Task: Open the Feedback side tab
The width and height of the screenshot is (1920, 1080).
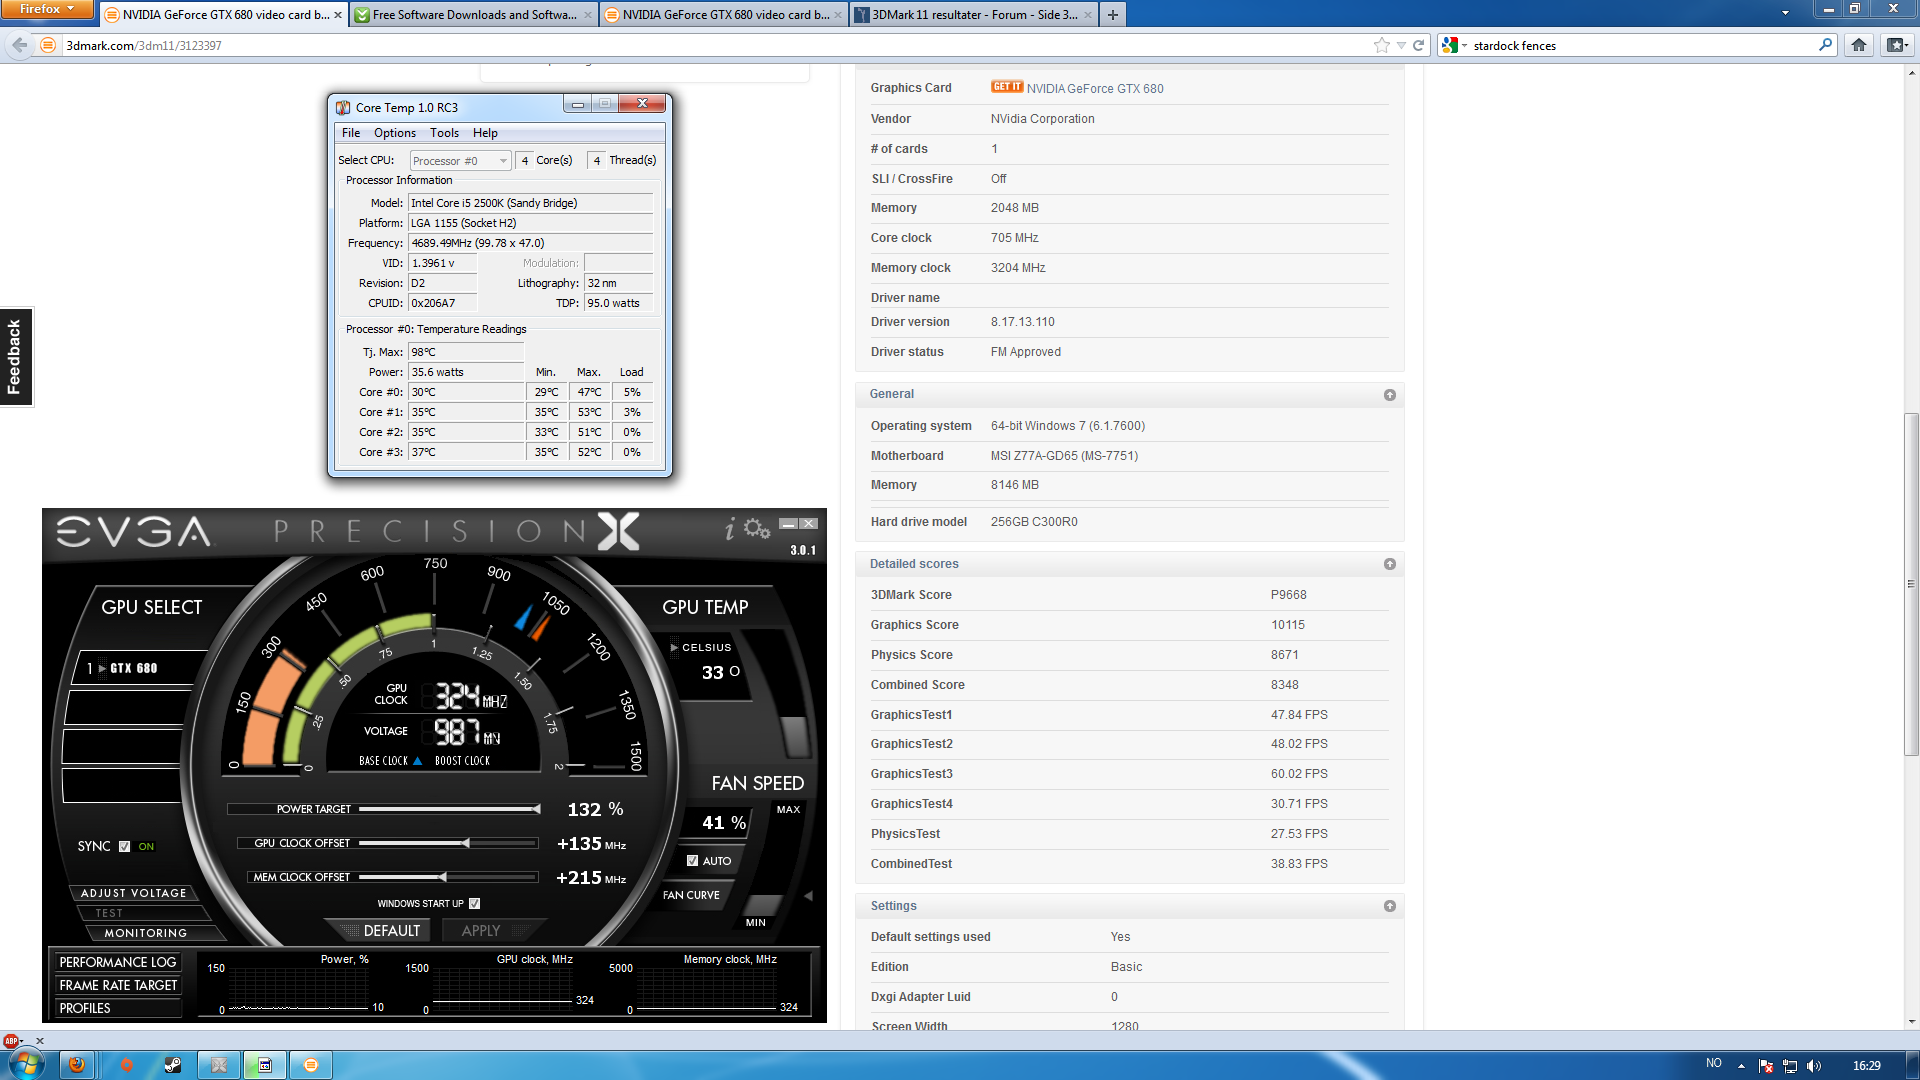Action: pyautogui.click(x=16, y=357)
